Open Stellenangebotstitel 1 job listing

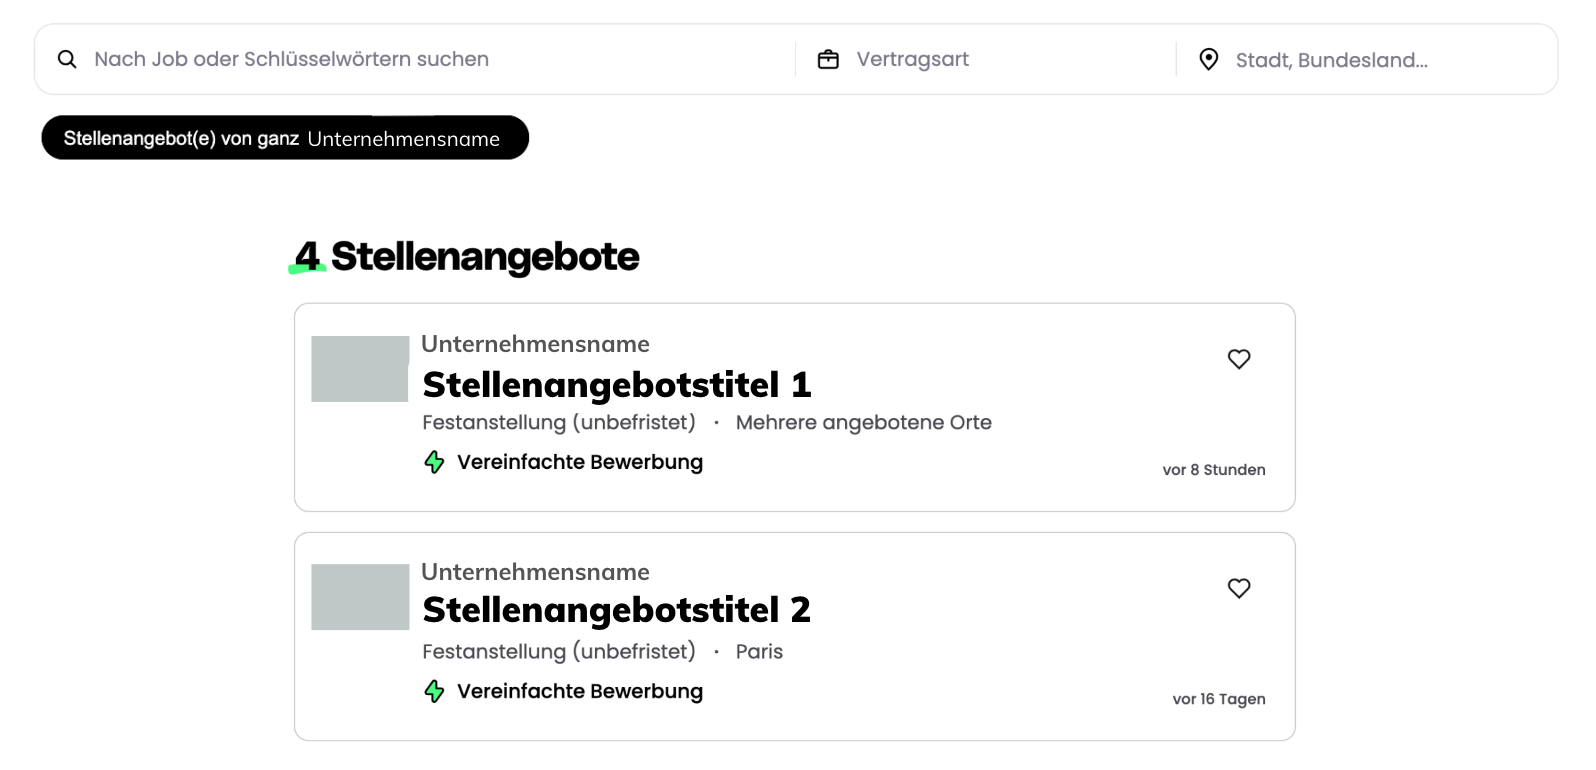616,385
